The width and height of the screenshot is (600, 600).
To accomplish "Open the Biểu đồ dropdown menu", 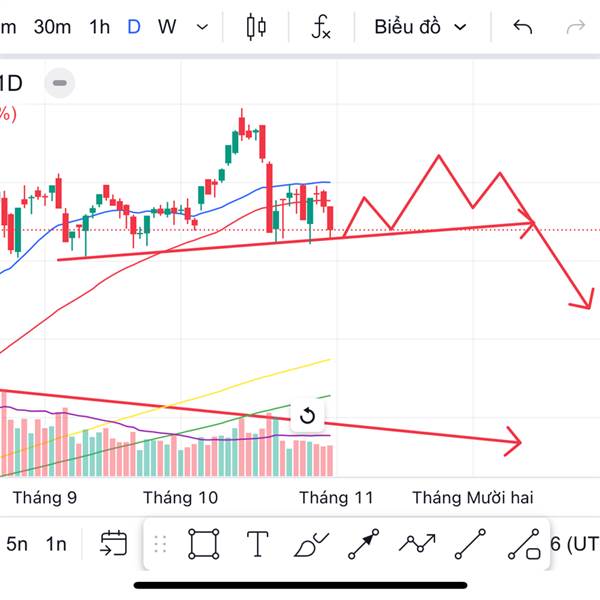I will [x=420, y=27].
